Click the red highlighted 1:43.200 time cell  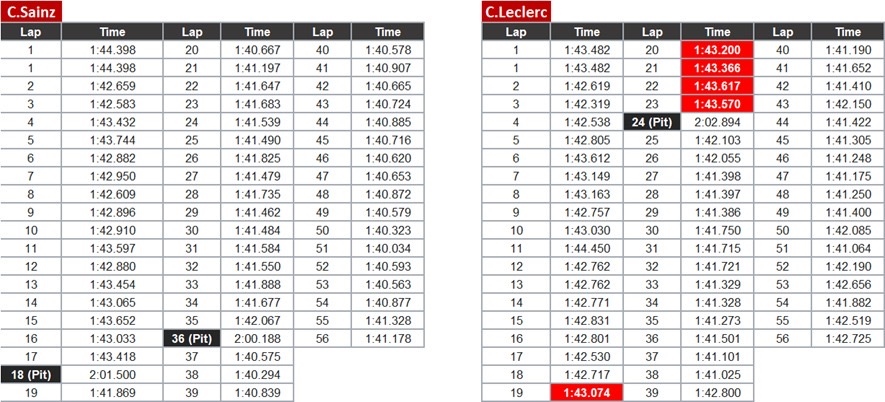tap(716, 50)
